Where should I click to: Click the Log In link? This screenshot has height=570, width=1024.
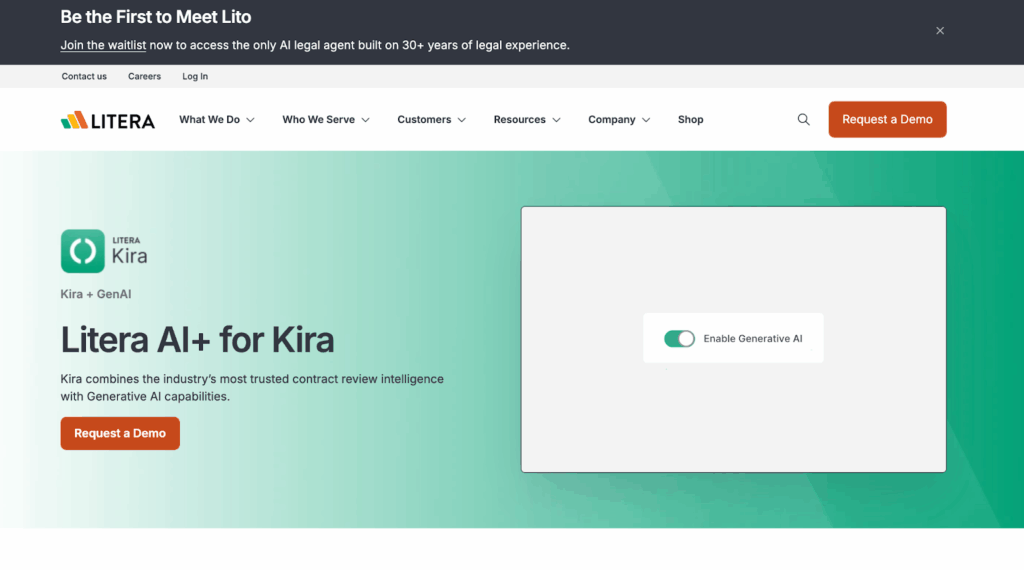[x=195, y=76]
